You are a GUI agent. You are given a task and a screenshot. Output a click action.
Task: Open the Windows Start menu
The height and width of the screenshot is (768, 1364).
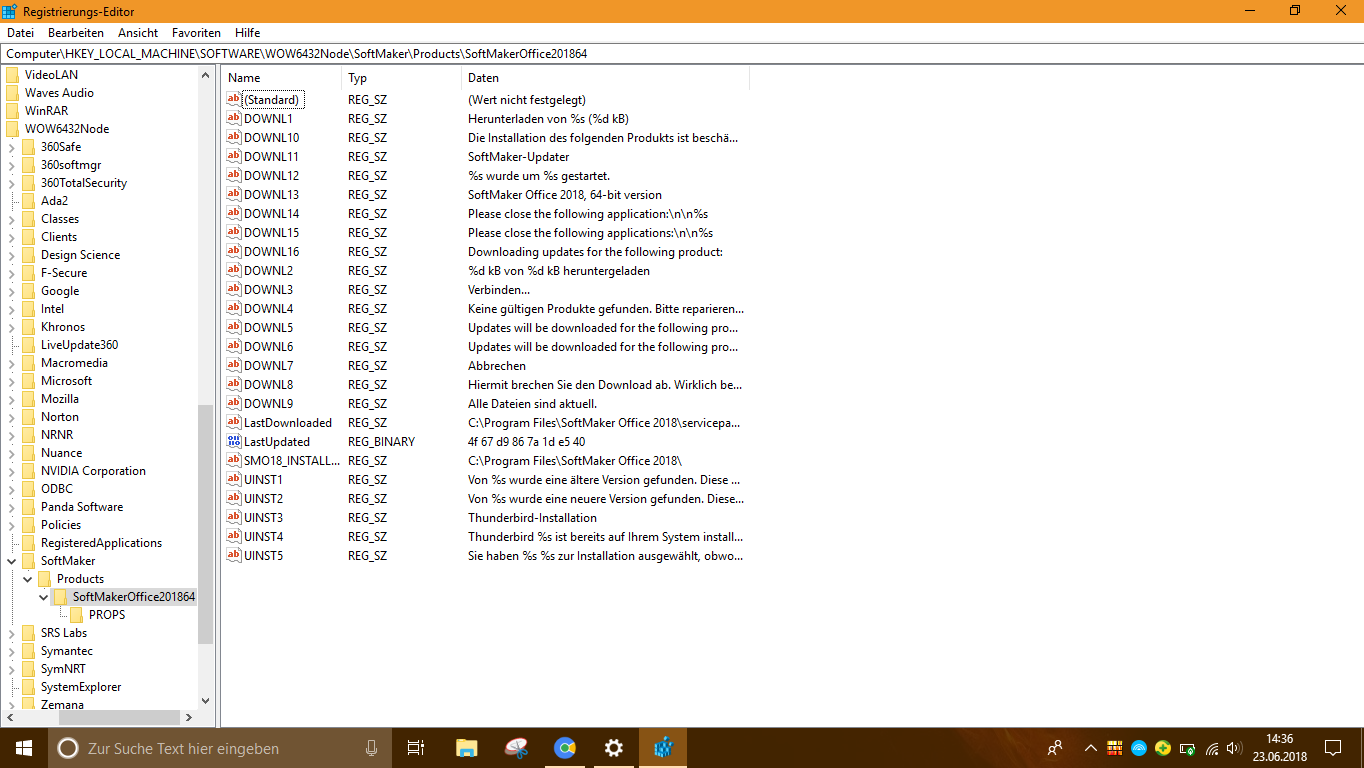coord(24,748)
